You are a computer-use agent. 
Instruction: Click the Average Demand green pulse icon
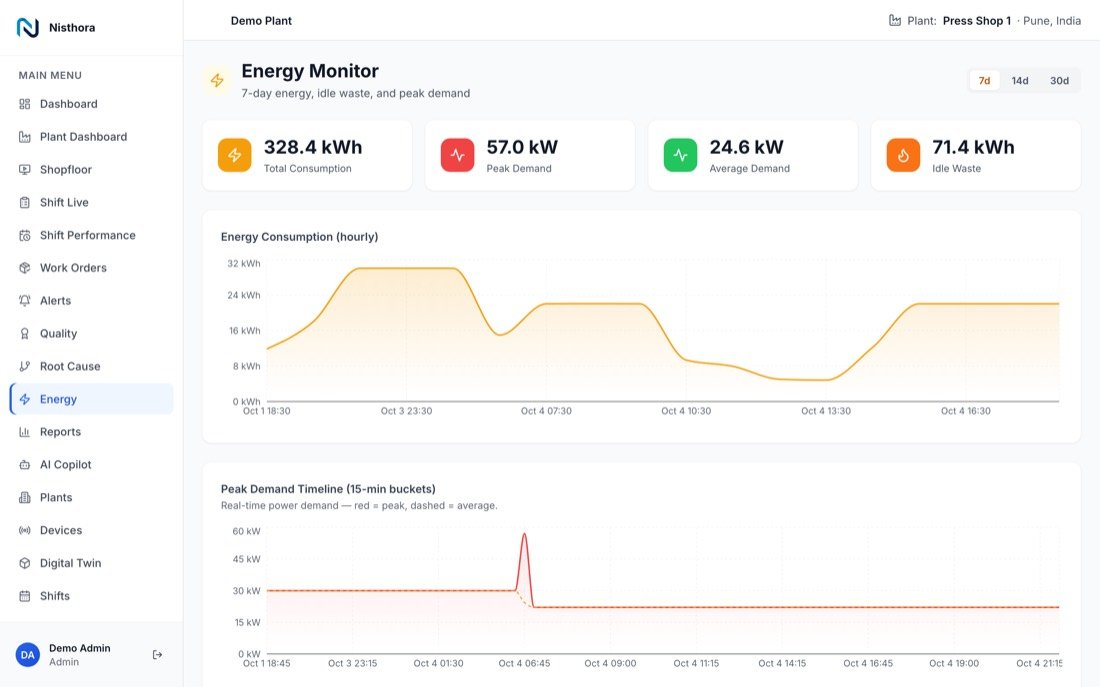[x=680, y=155]
